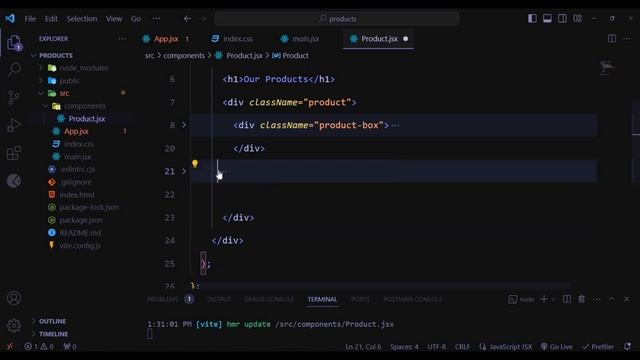Viewport: 640px width, 360px height.
Task: Open the launch profile dropdown beside New Terminal
Action: (553, 299)
